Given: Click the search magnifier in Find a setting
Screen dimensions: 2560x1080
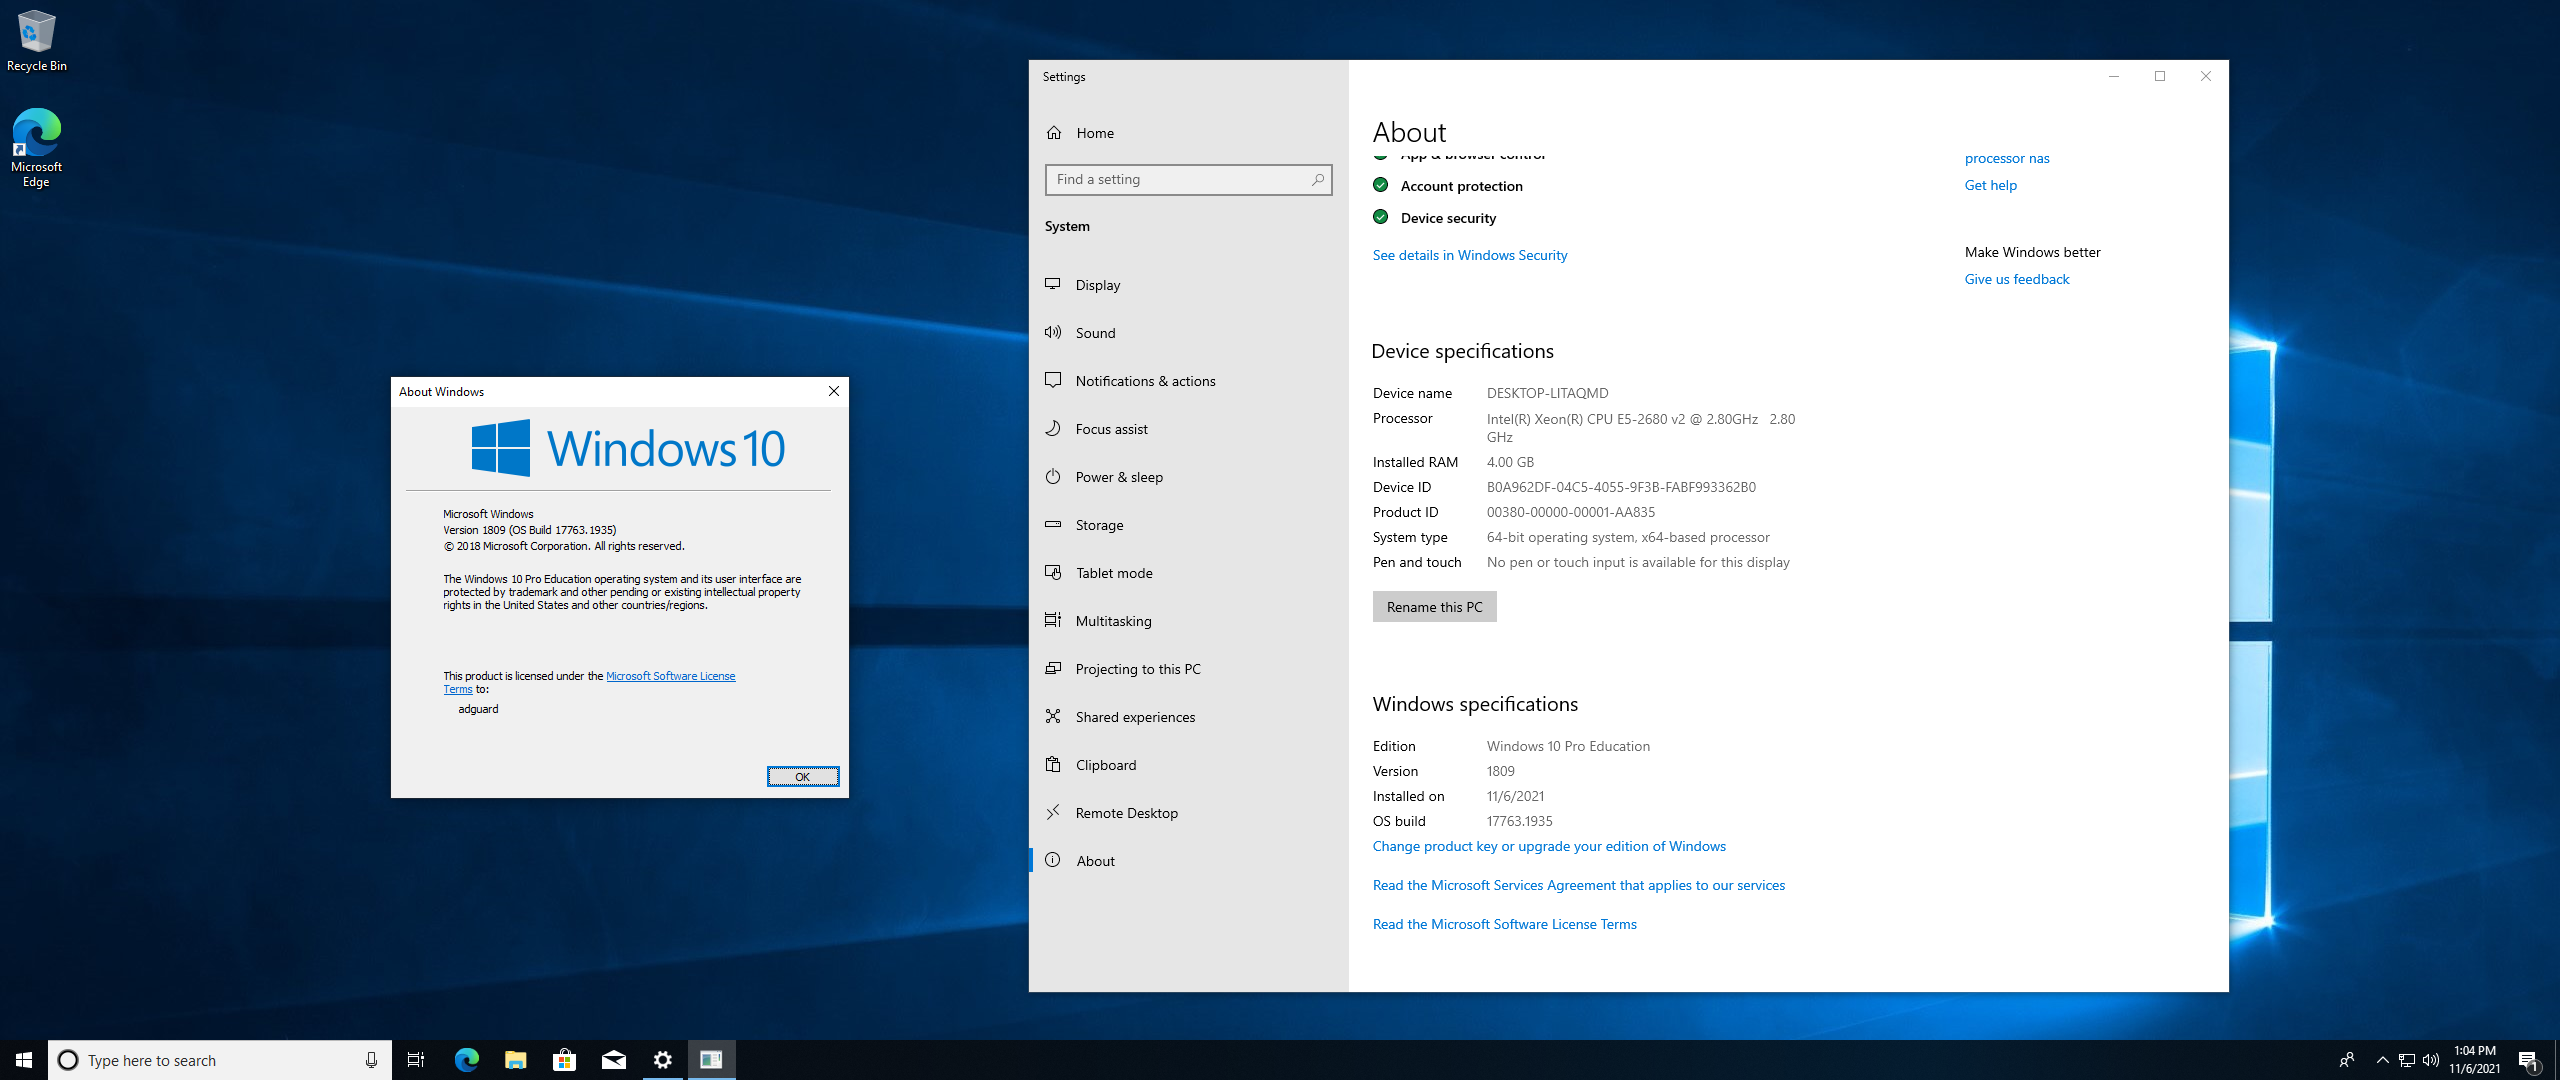Looking at the screenshot, I should point(1318,180).
